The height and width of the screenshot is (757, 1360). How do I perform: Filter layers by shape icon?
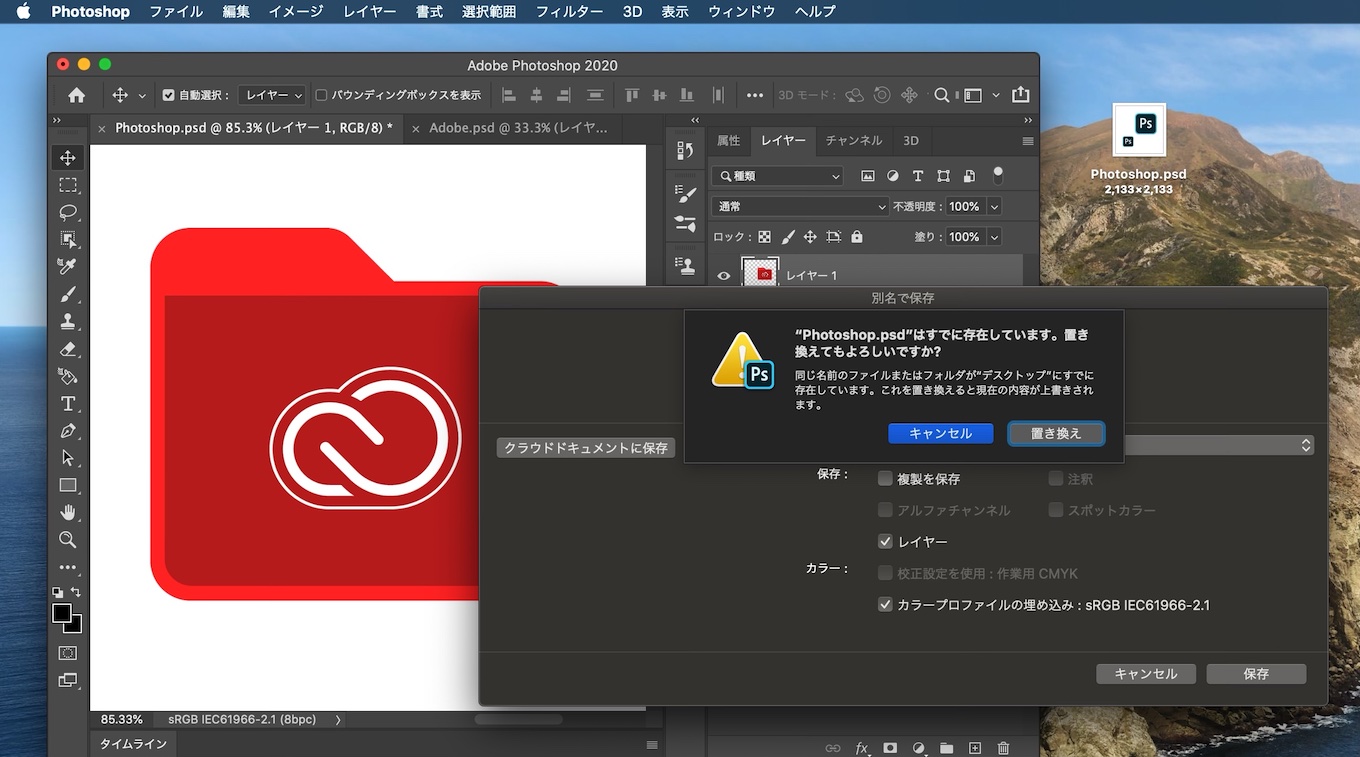[x=943, y=176]
